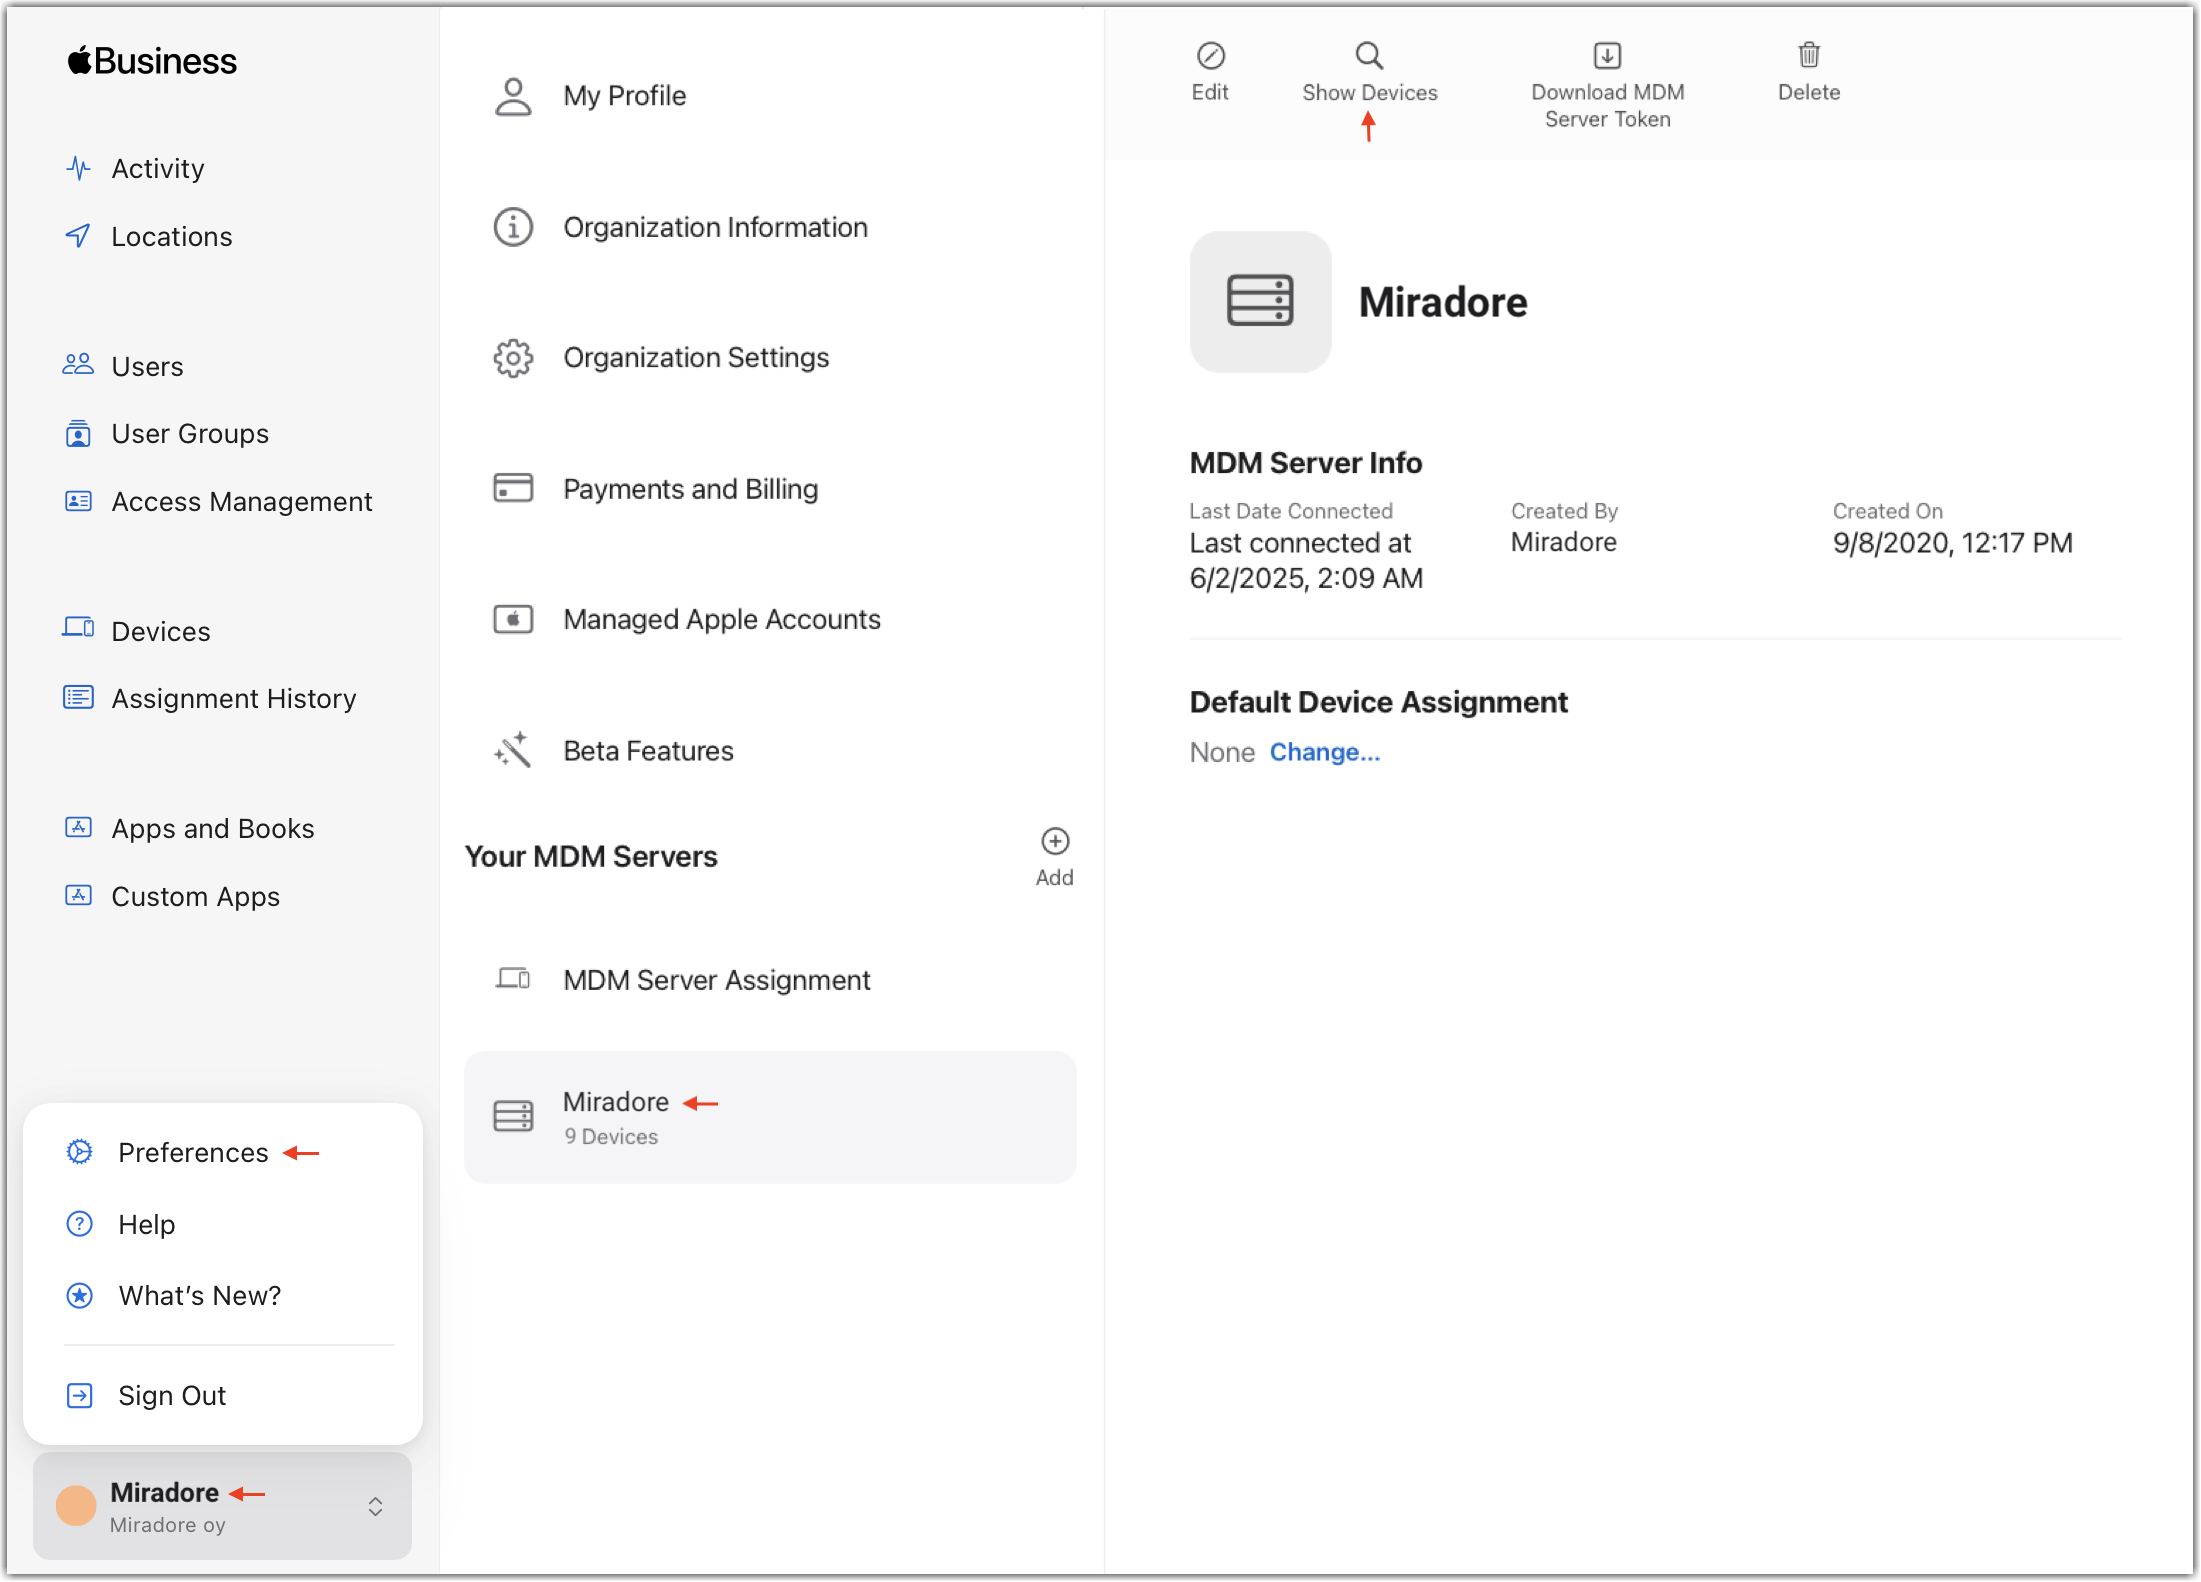Click the Edit pencil icon in toolbar
Viewport: 2201px width, 1582px height.
[x=1210, y=55]
